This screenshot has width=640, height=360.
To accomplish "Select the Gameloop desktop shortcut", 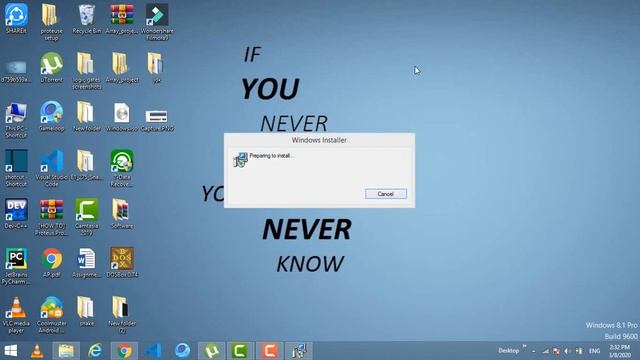I will point(51,116).
